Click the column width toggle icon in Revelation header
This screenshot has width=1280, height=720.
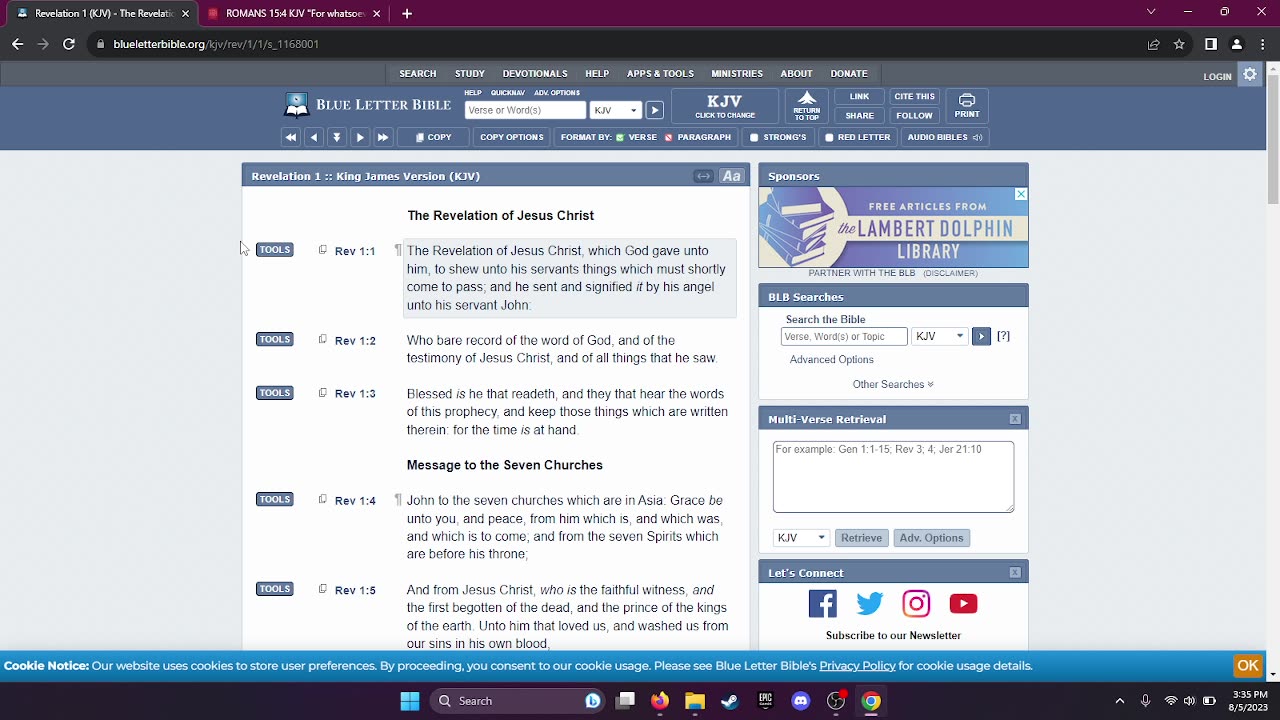(704, 176)
